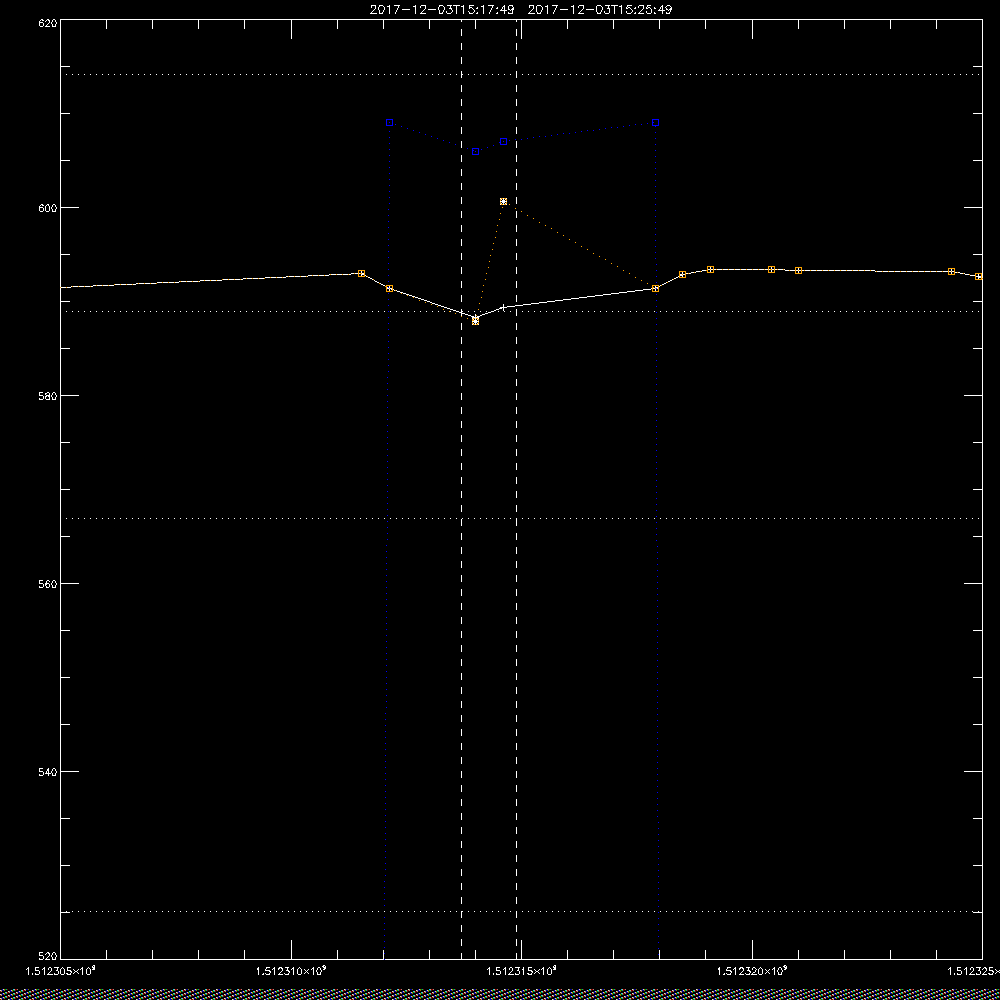Screen dimensions: 1000x1000
Task: Click the rightmost blue square marker
Action: (656, 122)
